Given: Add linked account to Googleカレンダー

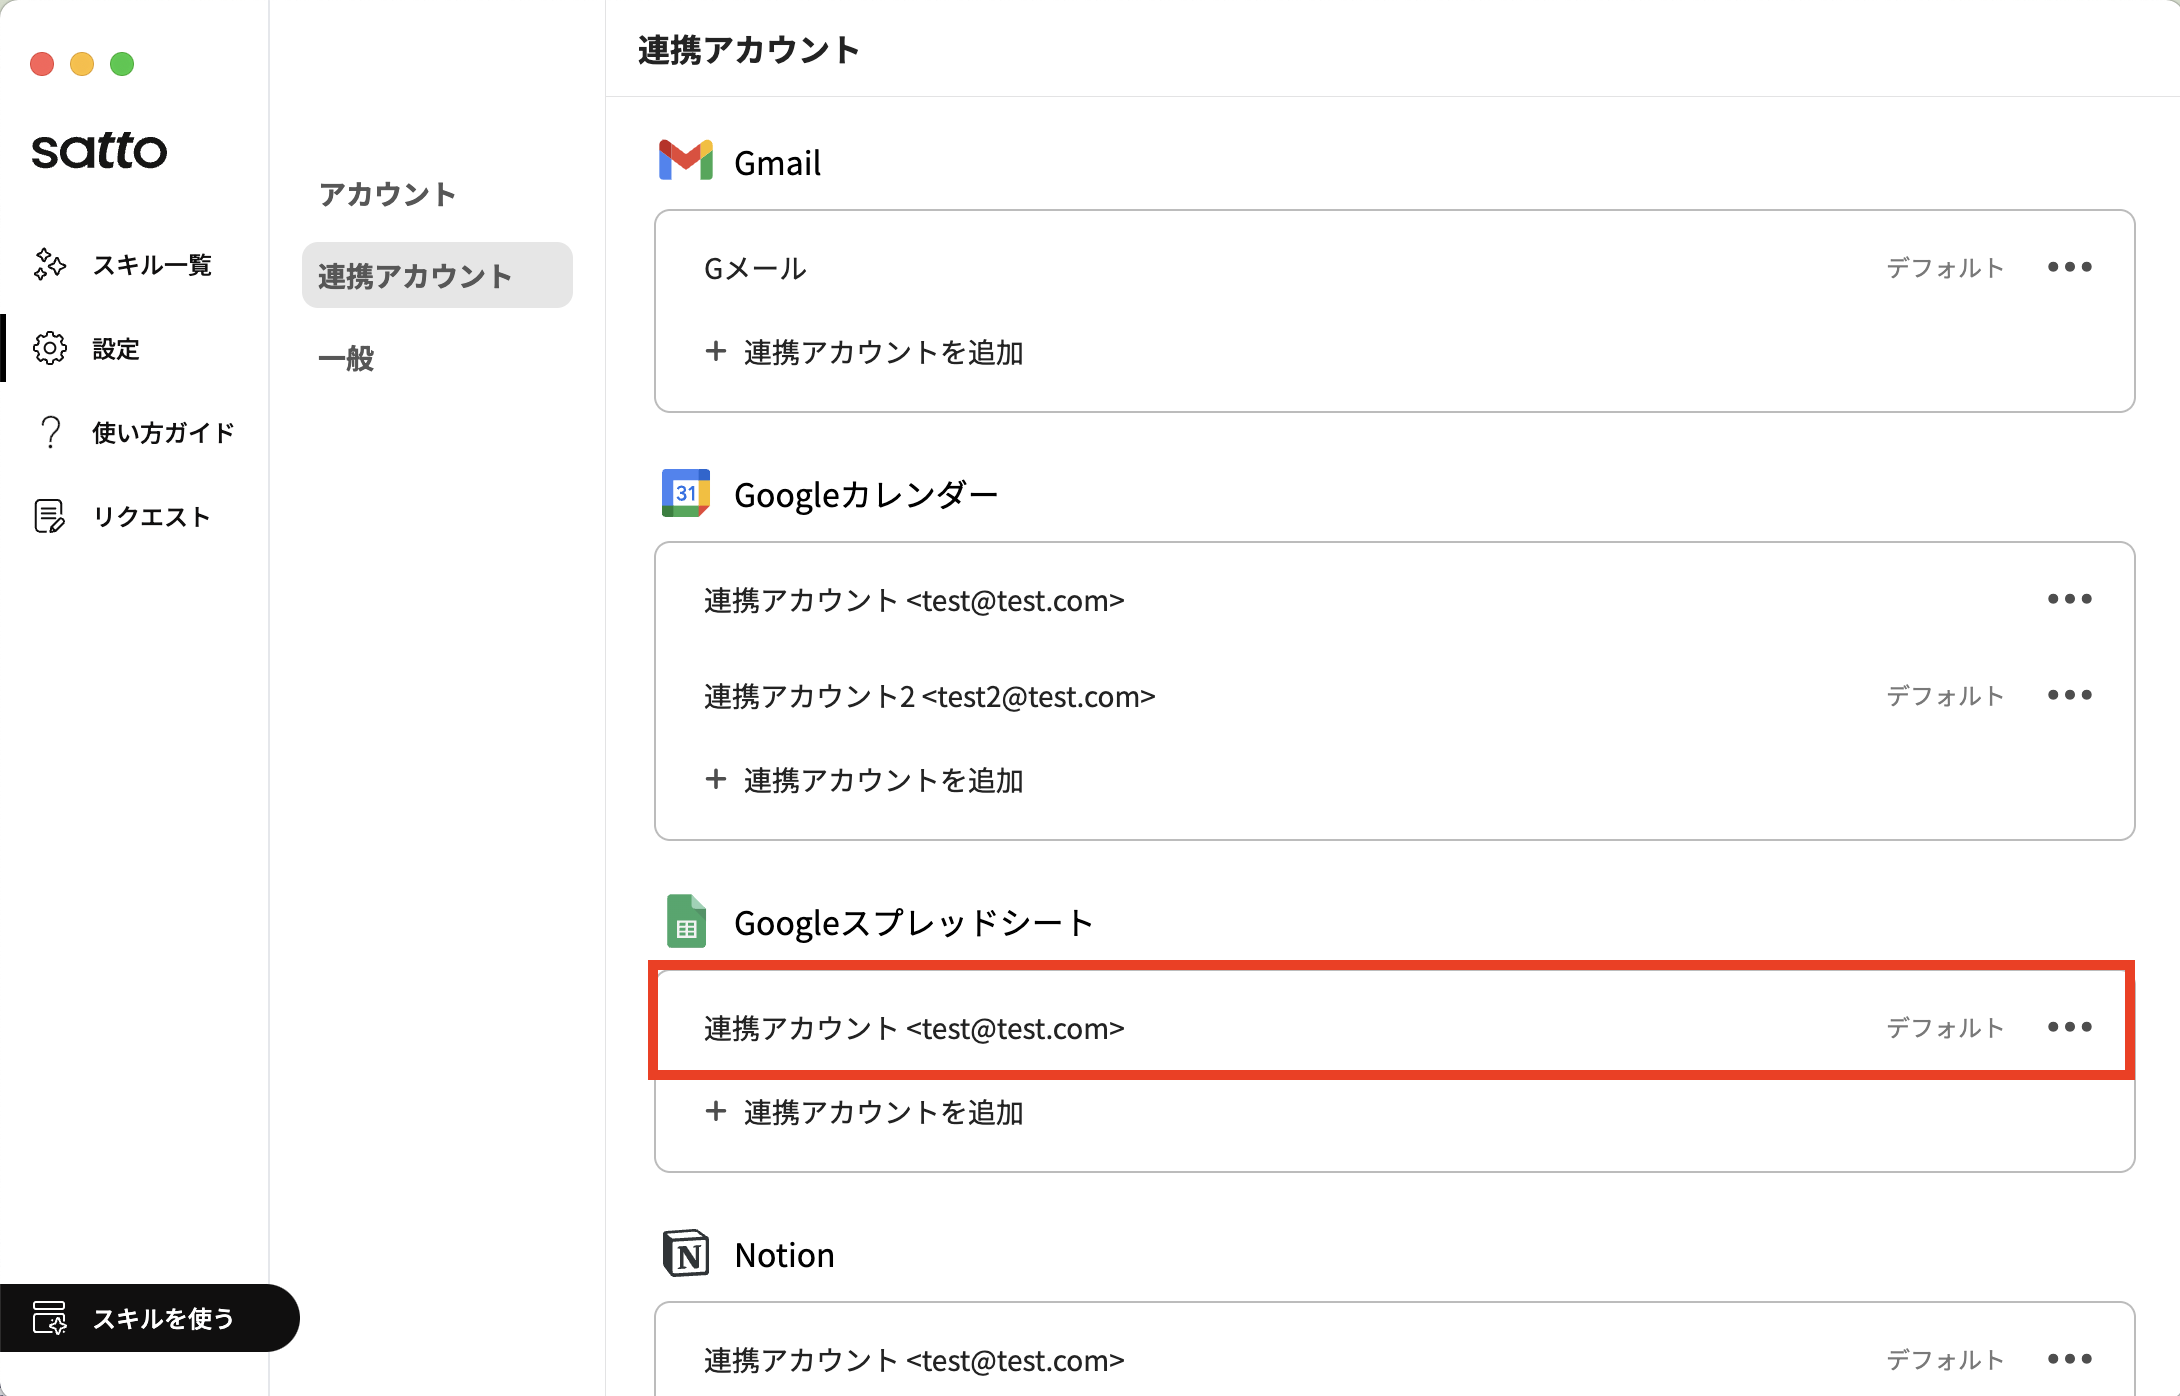Looking at the screenshot, I should (x=864, y=780).
